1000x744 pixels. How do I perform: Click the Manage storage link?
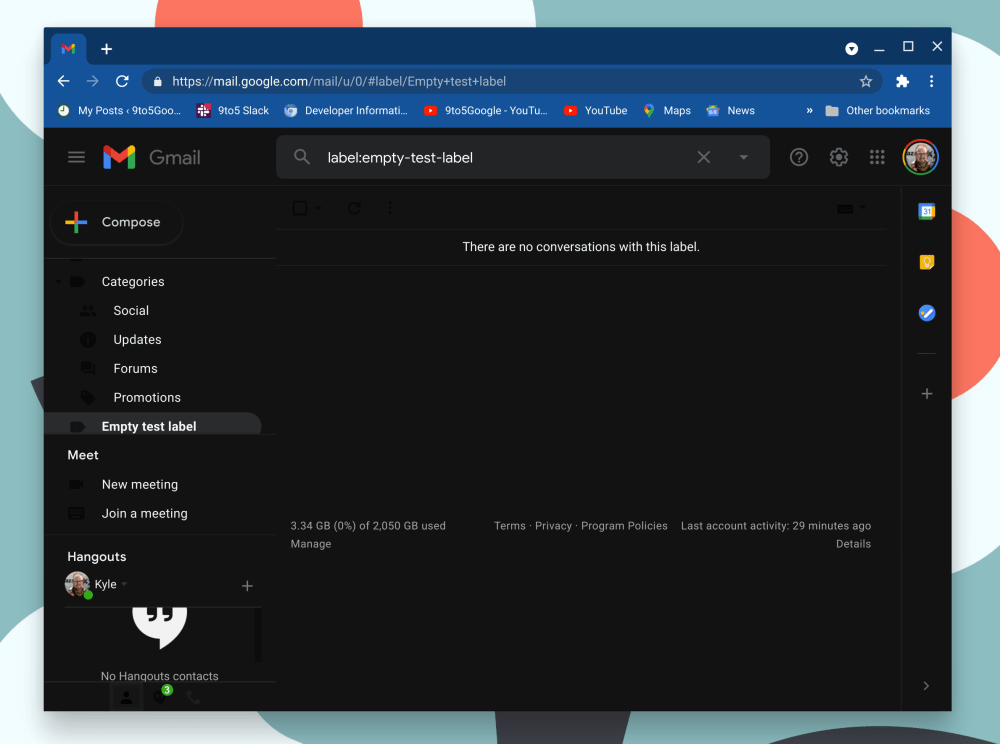click(310, 544)
